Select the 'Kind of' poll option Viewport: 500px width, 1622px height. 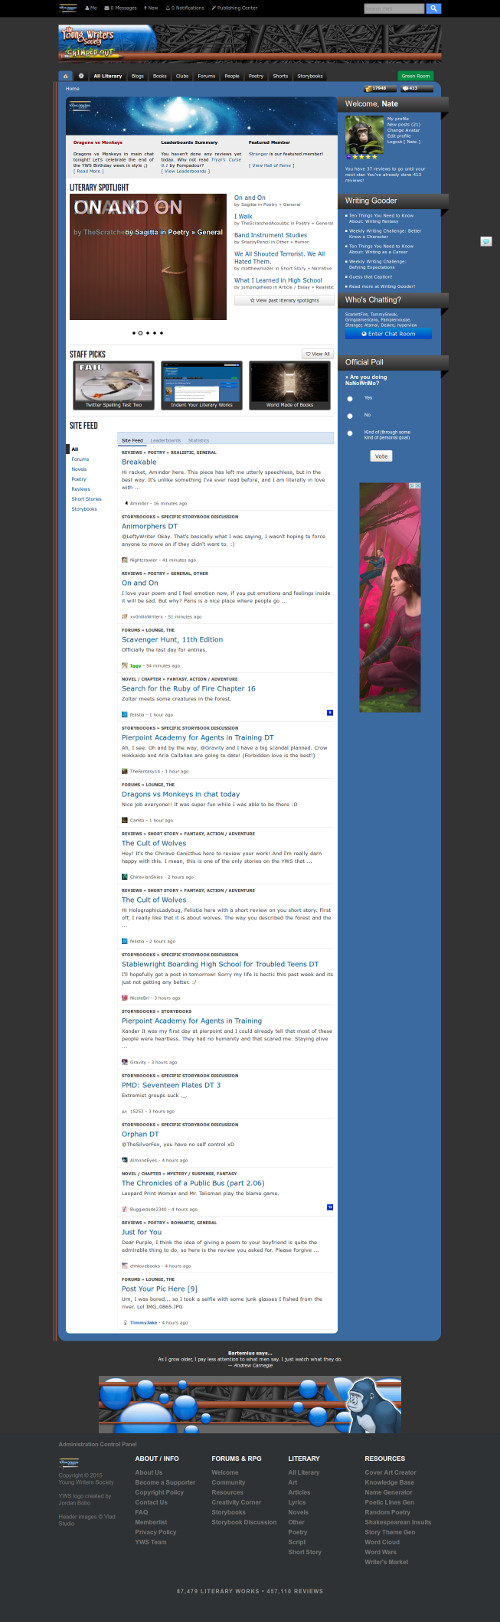point(350,433)
